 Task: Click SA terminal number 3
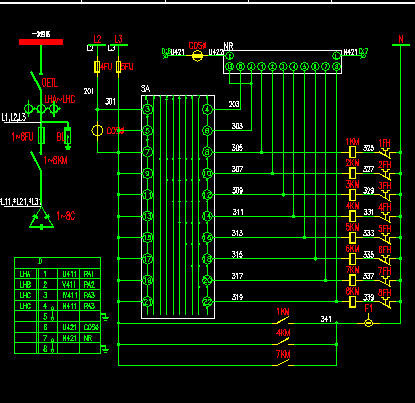coord(148,109)
